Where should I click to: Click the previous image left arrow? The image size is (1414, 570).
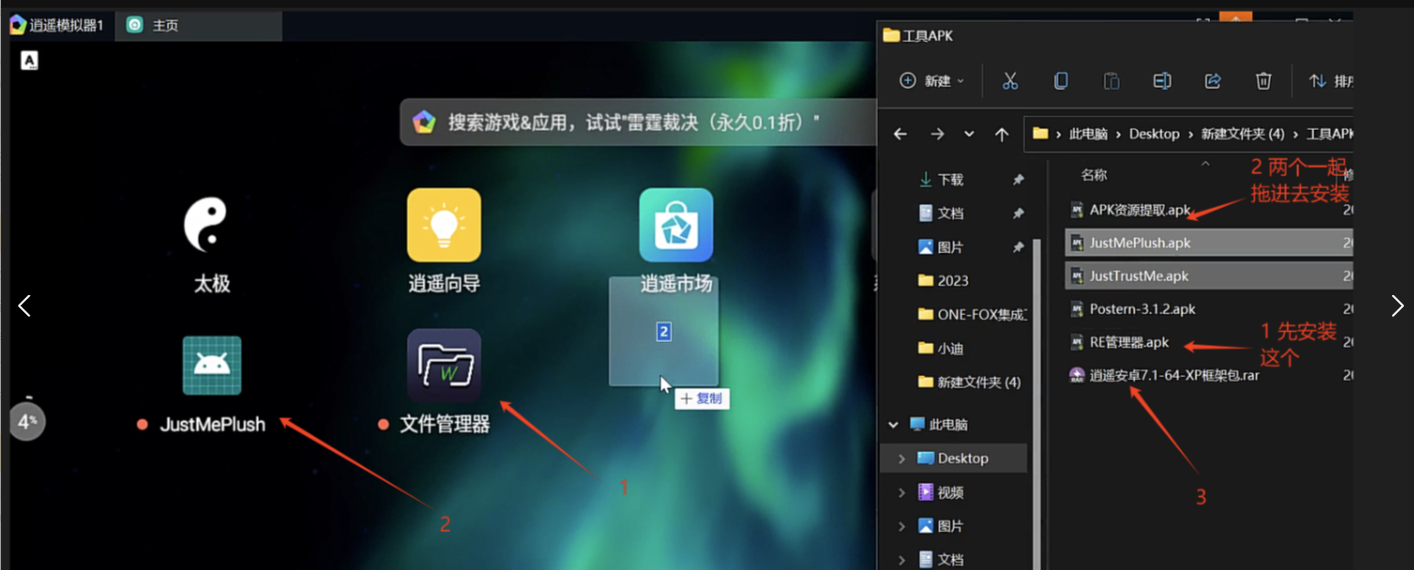[25, 306]
